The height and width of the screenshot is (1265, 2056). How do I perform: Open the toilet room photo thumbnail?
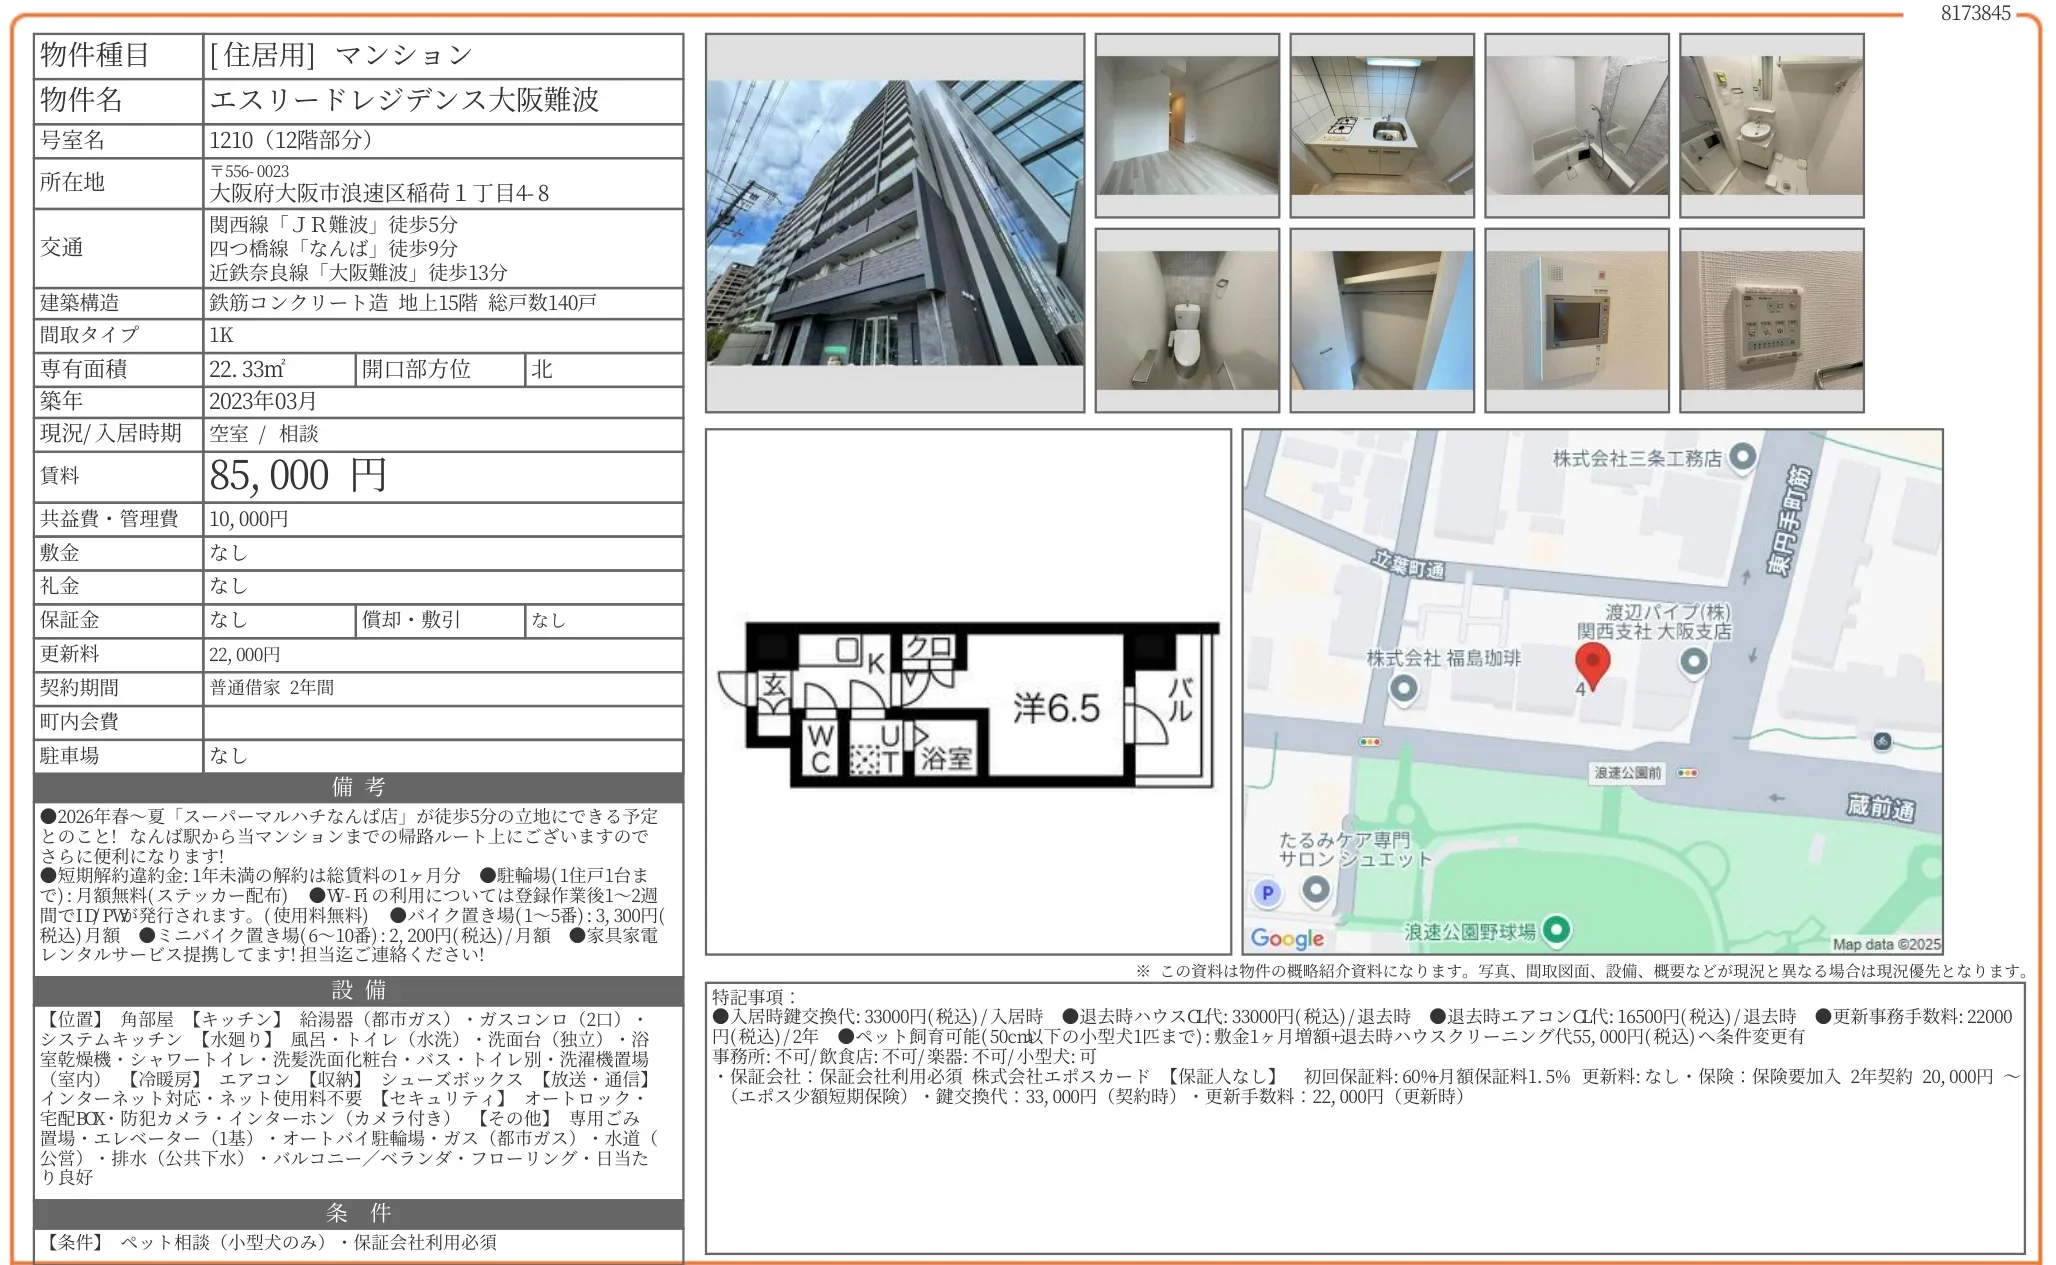[1187, 320]
